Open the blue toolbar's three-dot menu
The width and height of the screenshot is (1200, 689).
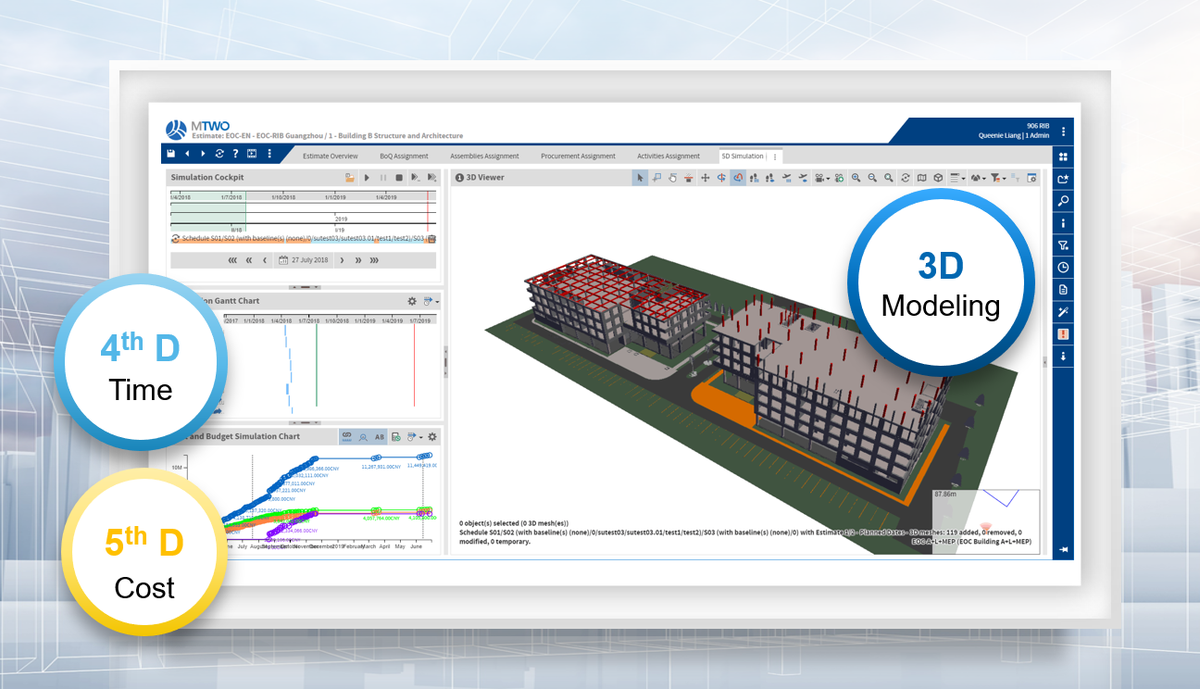click(x=269, y=153)
